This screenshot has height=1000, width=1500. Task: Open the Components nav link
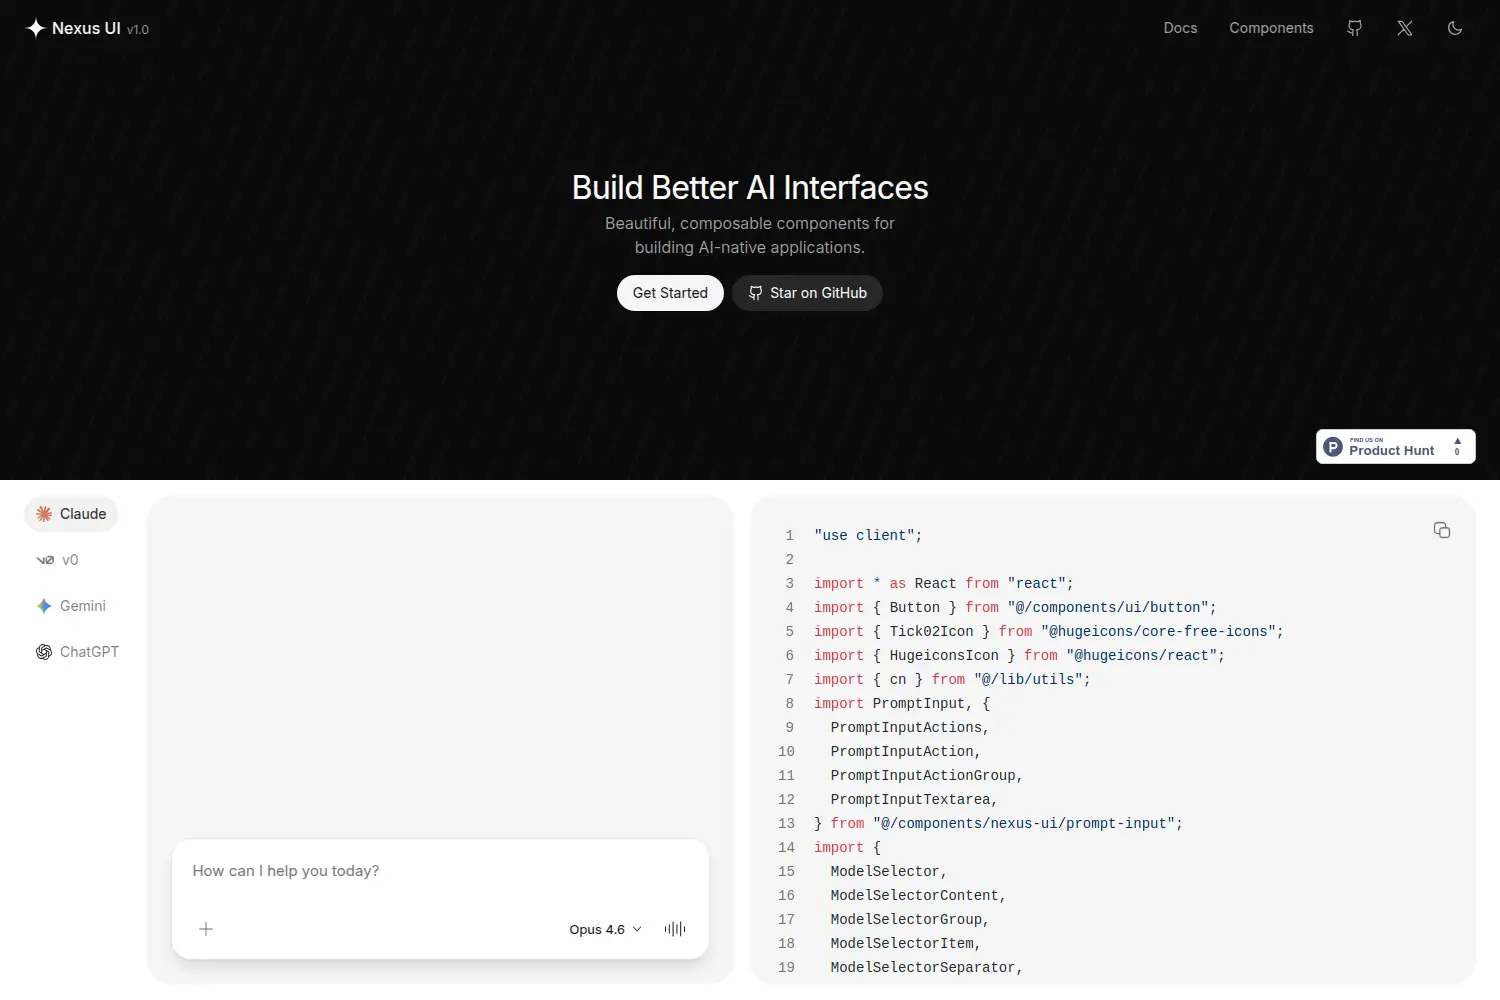coord(1271,28)
